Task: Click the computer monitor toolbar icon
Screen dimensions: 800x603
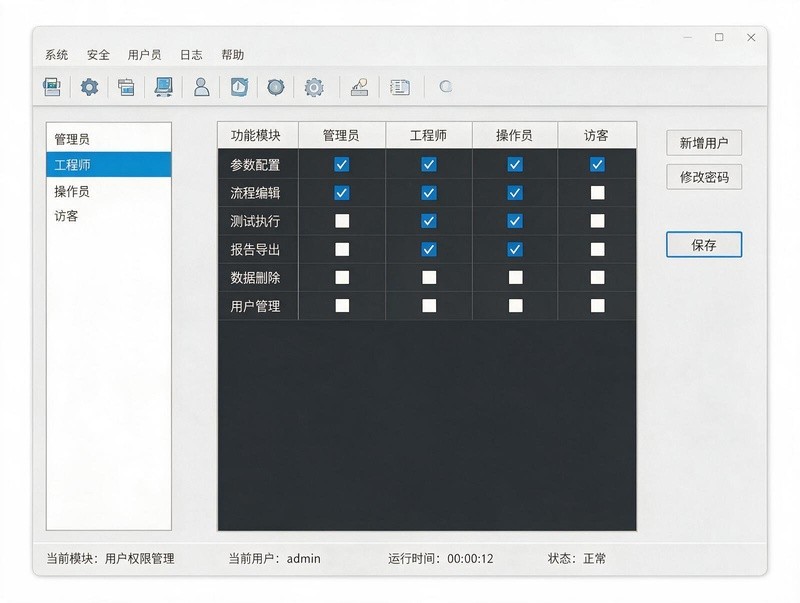Action: click(x=163, y=87)
